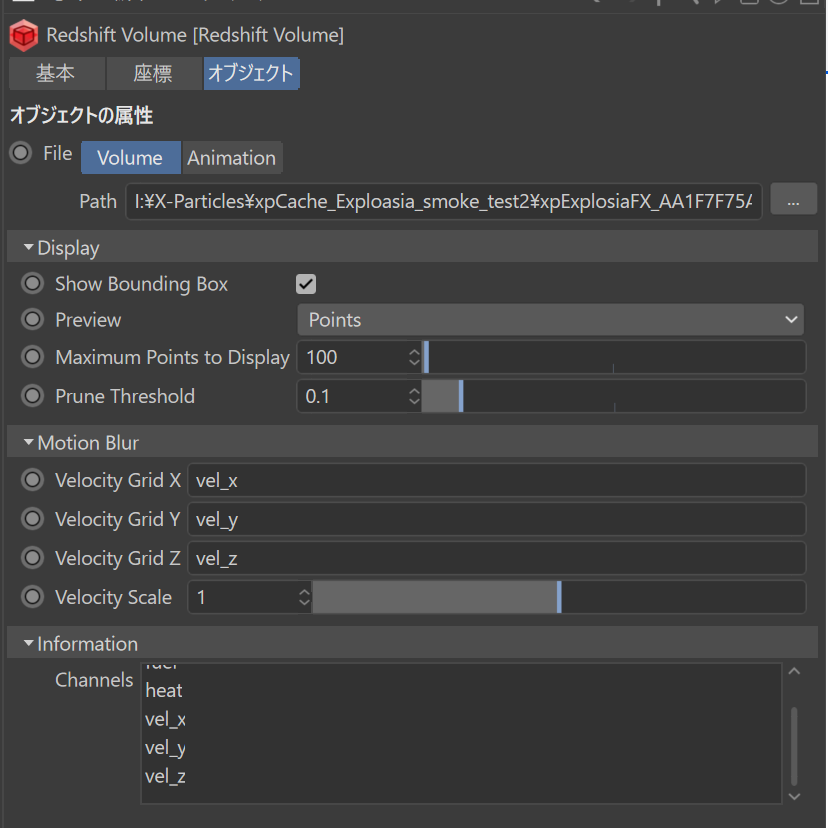Viewport: 828px width, 828px height.
Task: Click the Path input field
Action: (444, 201)
